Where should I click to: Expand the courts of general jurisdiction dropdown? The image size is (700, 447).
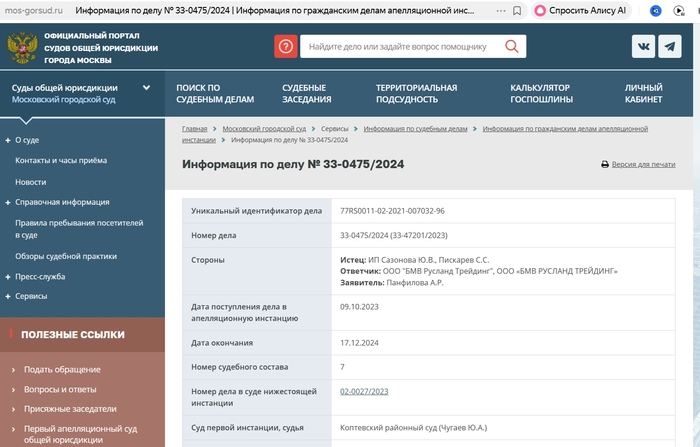(147, 87)
